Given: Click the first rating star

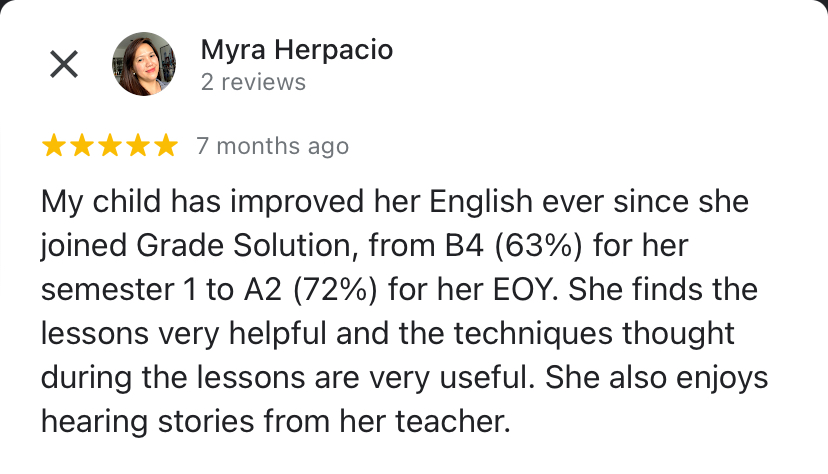Looking at the screenshot, I should pyautogui.click(x=53, y=146).
